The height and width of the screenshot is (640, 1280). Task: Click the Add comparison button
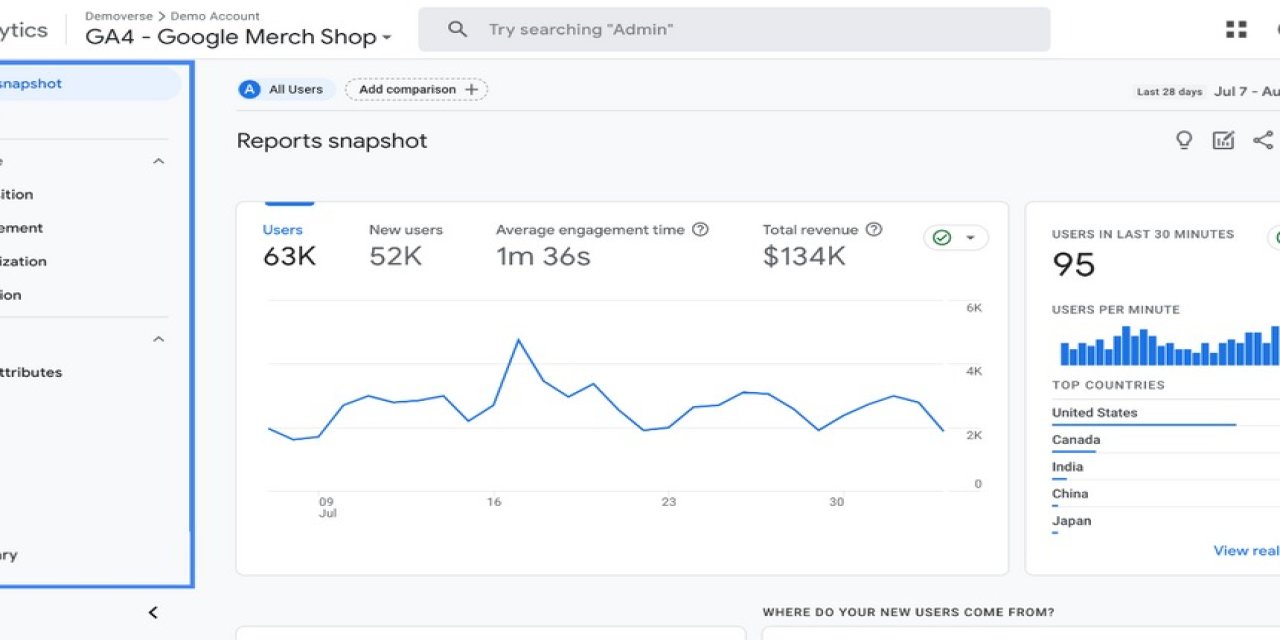point(416,89)
